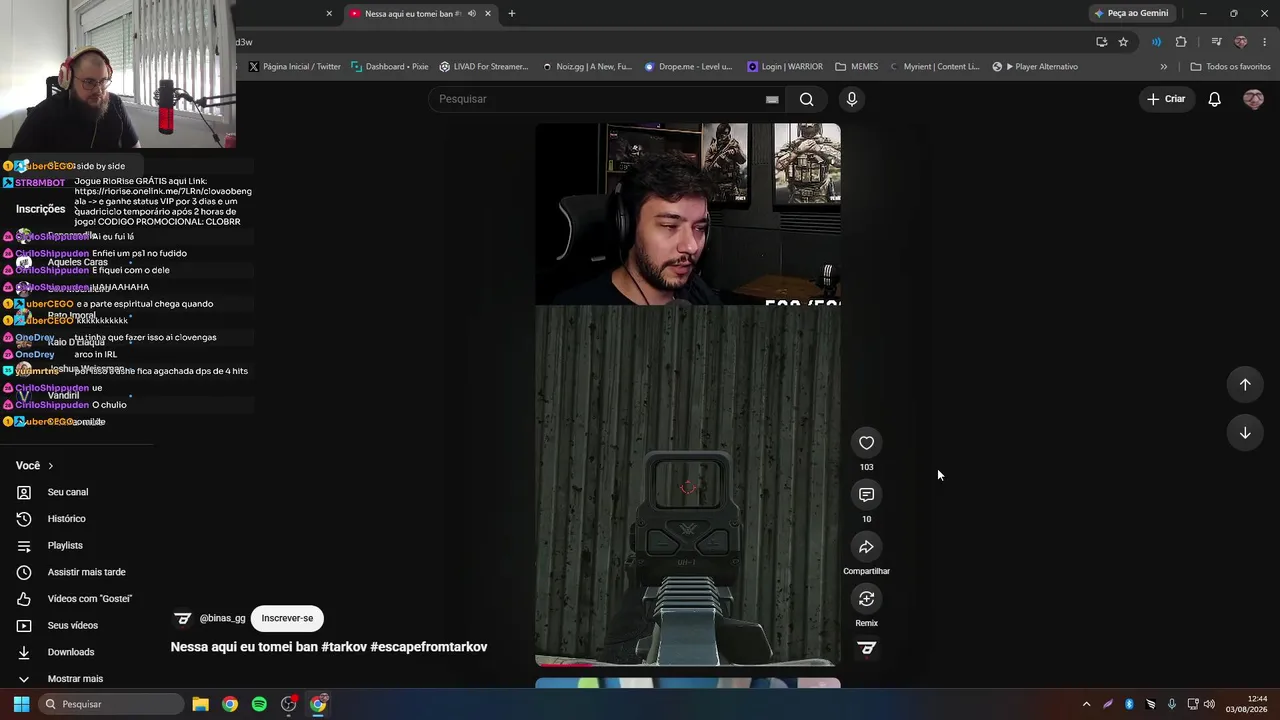This screenshot has width=1280, height=720.
Task: Expand the sidebar with Mostrar mais
Action: tap(75, 679)
